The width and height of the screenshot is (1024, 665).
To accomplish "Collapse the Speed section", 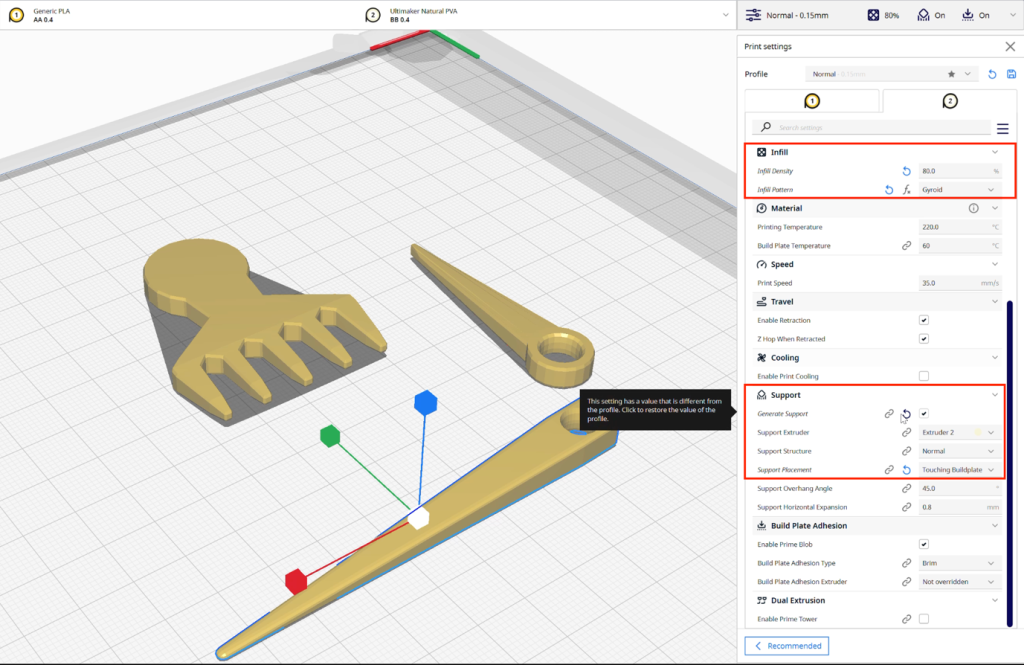I will [x=995, y=265].
